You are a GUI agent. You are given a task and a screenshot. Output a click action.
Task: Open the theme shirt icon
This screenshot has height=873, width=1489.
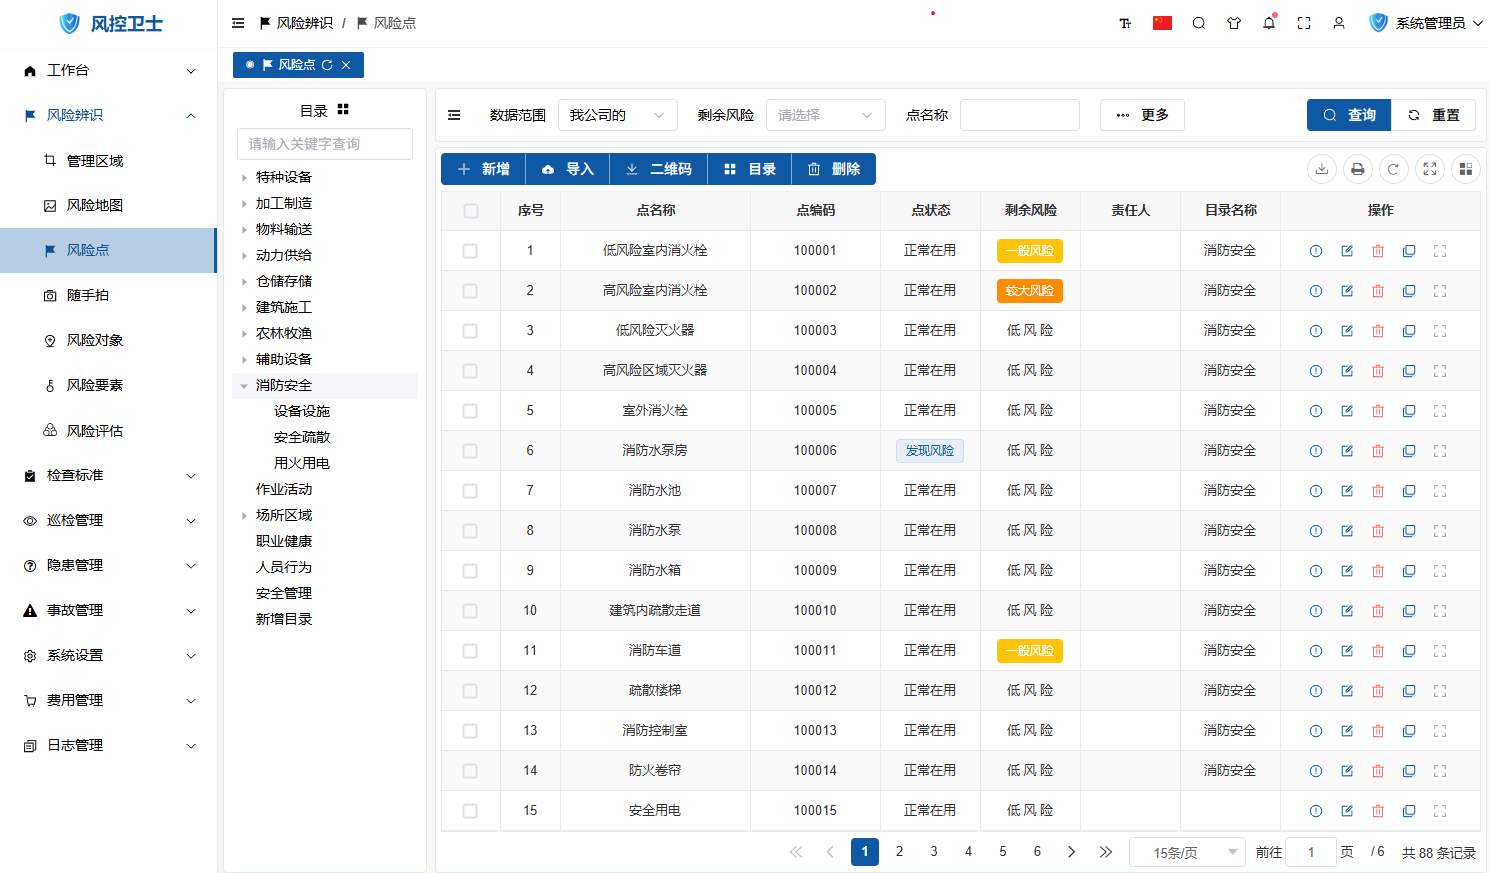click(x=1234, y=23)
